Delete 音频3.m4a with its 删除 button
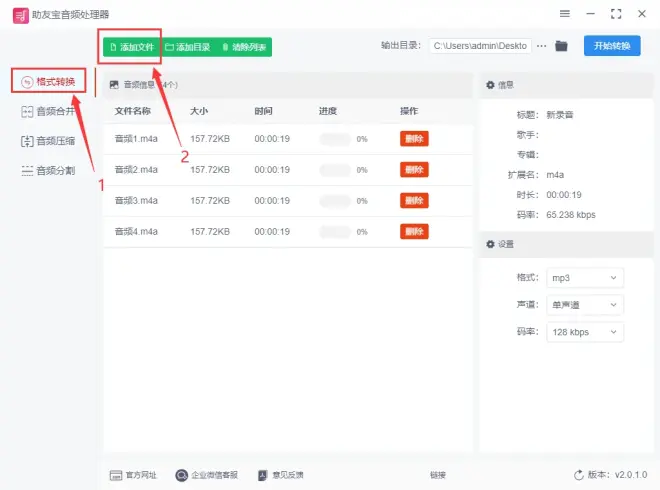660x490 pixels. click(x=414, y=201)
